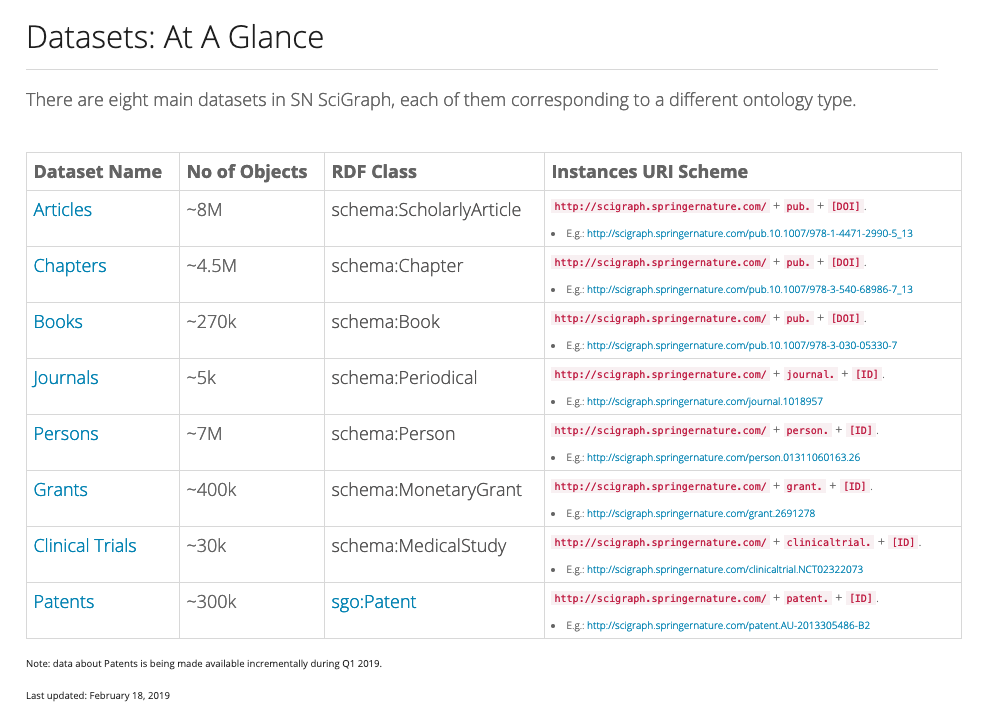The width and height of the screenshot is (1001, 726).
Task: Open the person.01311060163.26 example link
Action: pos(723,458)
